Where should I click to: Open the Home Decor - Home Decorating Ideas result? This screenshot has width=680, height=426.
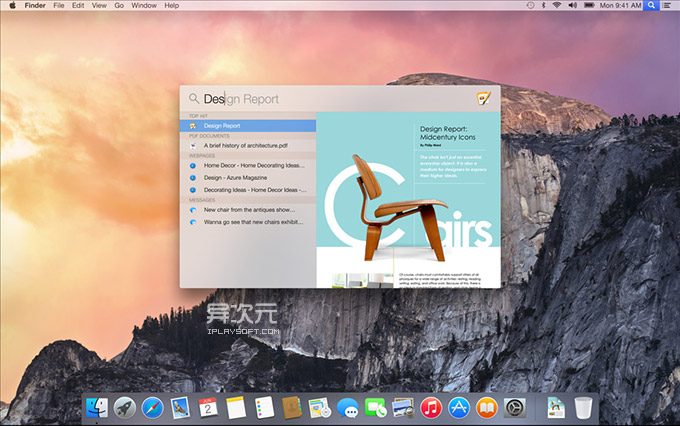click(x=251, y=165)
